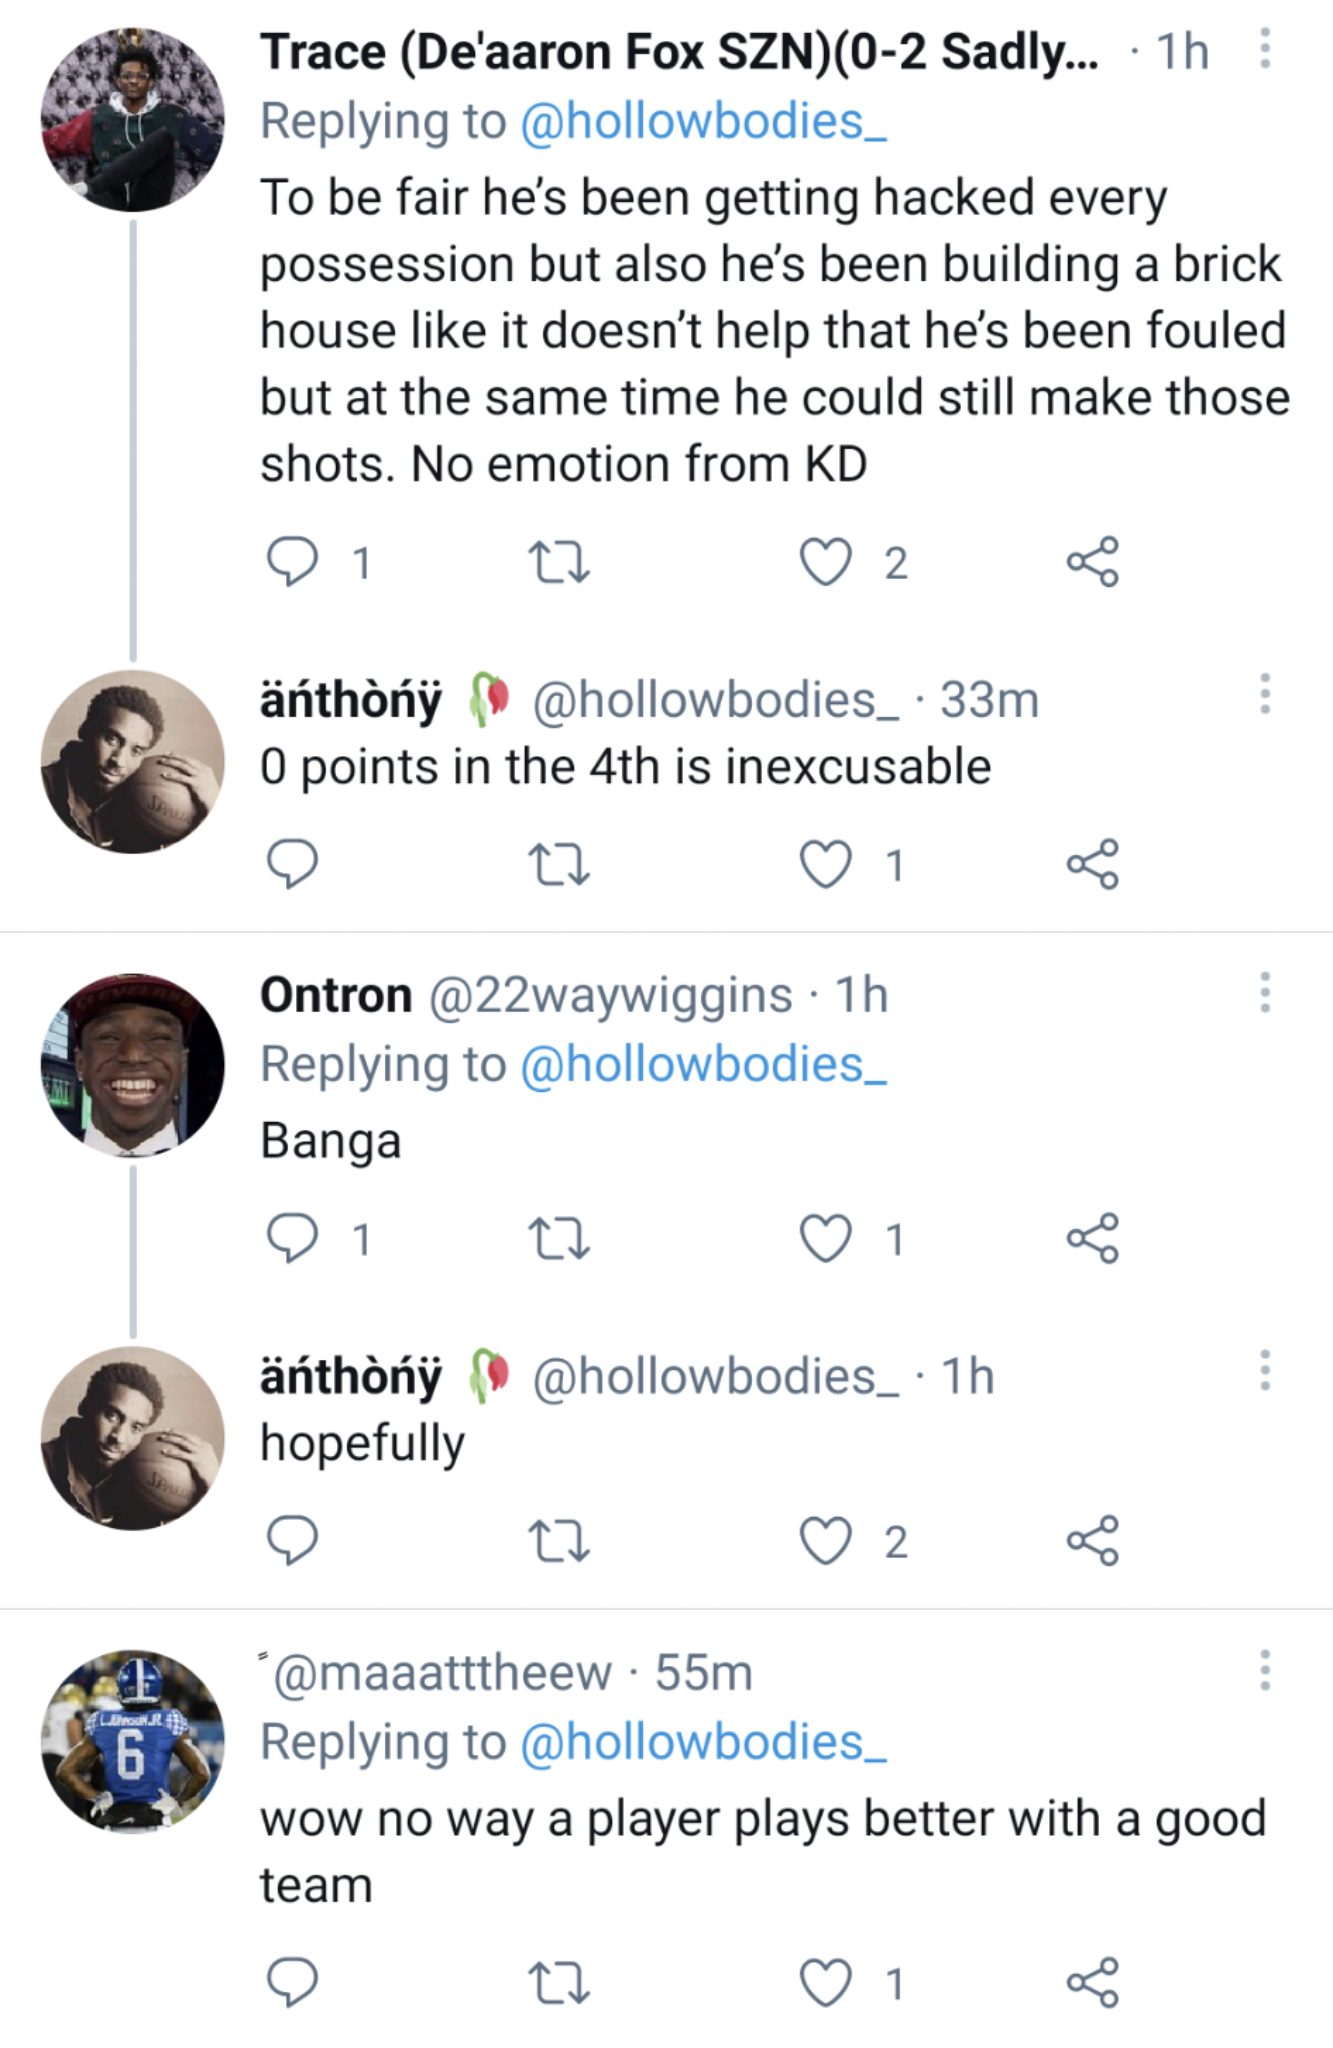The height and width of the screenshot is (2048, 1333).
Task: Retweet Trace's tweet about getting hacked
Action: point(558,561)
